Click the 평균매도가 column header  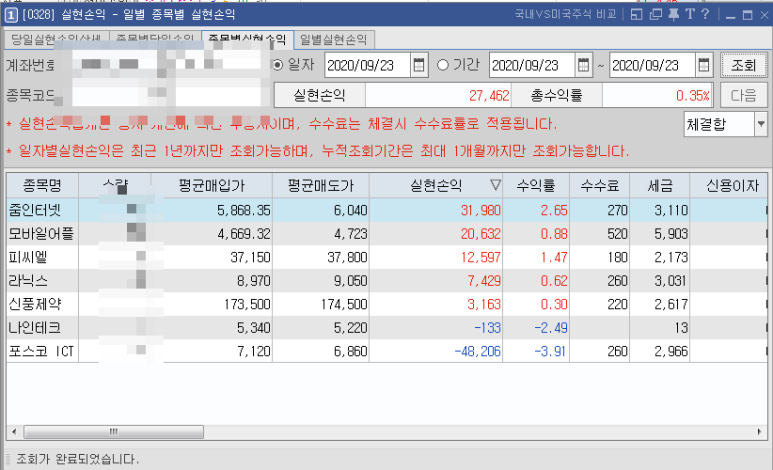pos(321,185)
